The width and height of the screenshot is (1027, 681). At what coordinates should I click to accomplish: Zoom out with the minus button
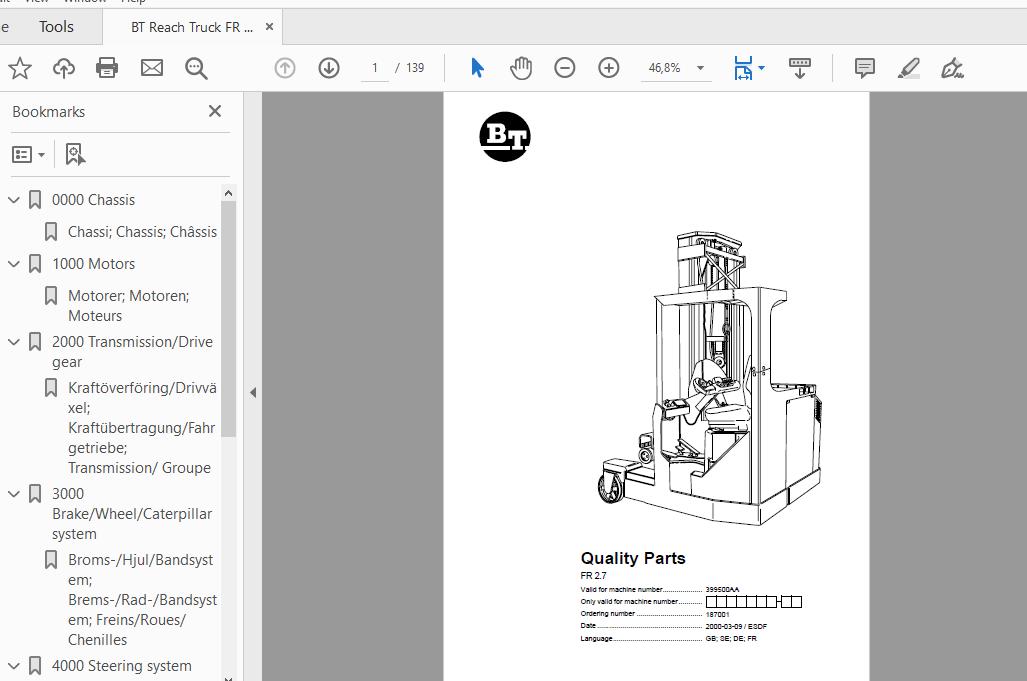pos(565,68)
